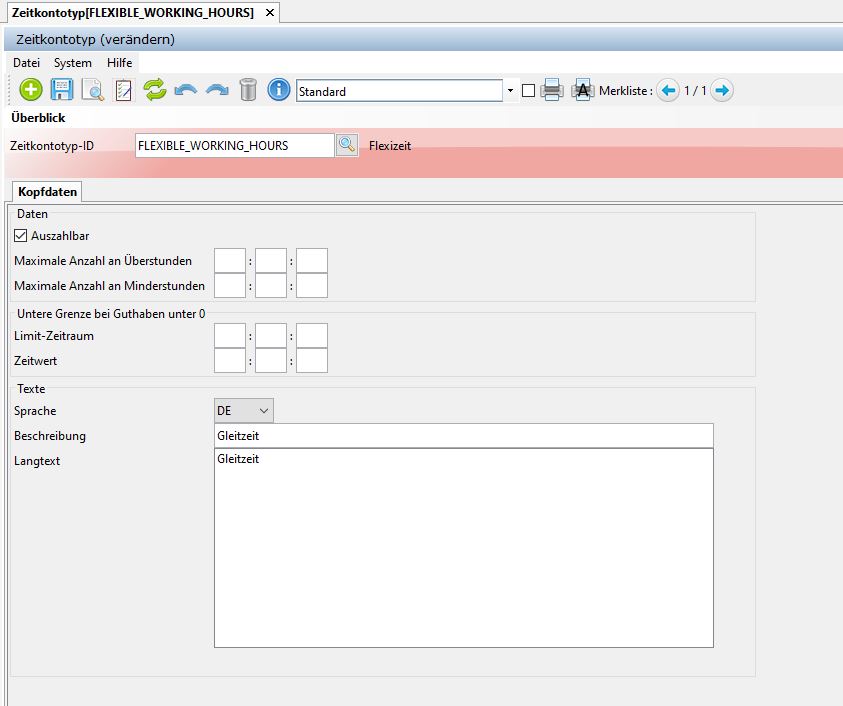Click the Beschreibung text field
843x706 pixels.
click(463, 436)
